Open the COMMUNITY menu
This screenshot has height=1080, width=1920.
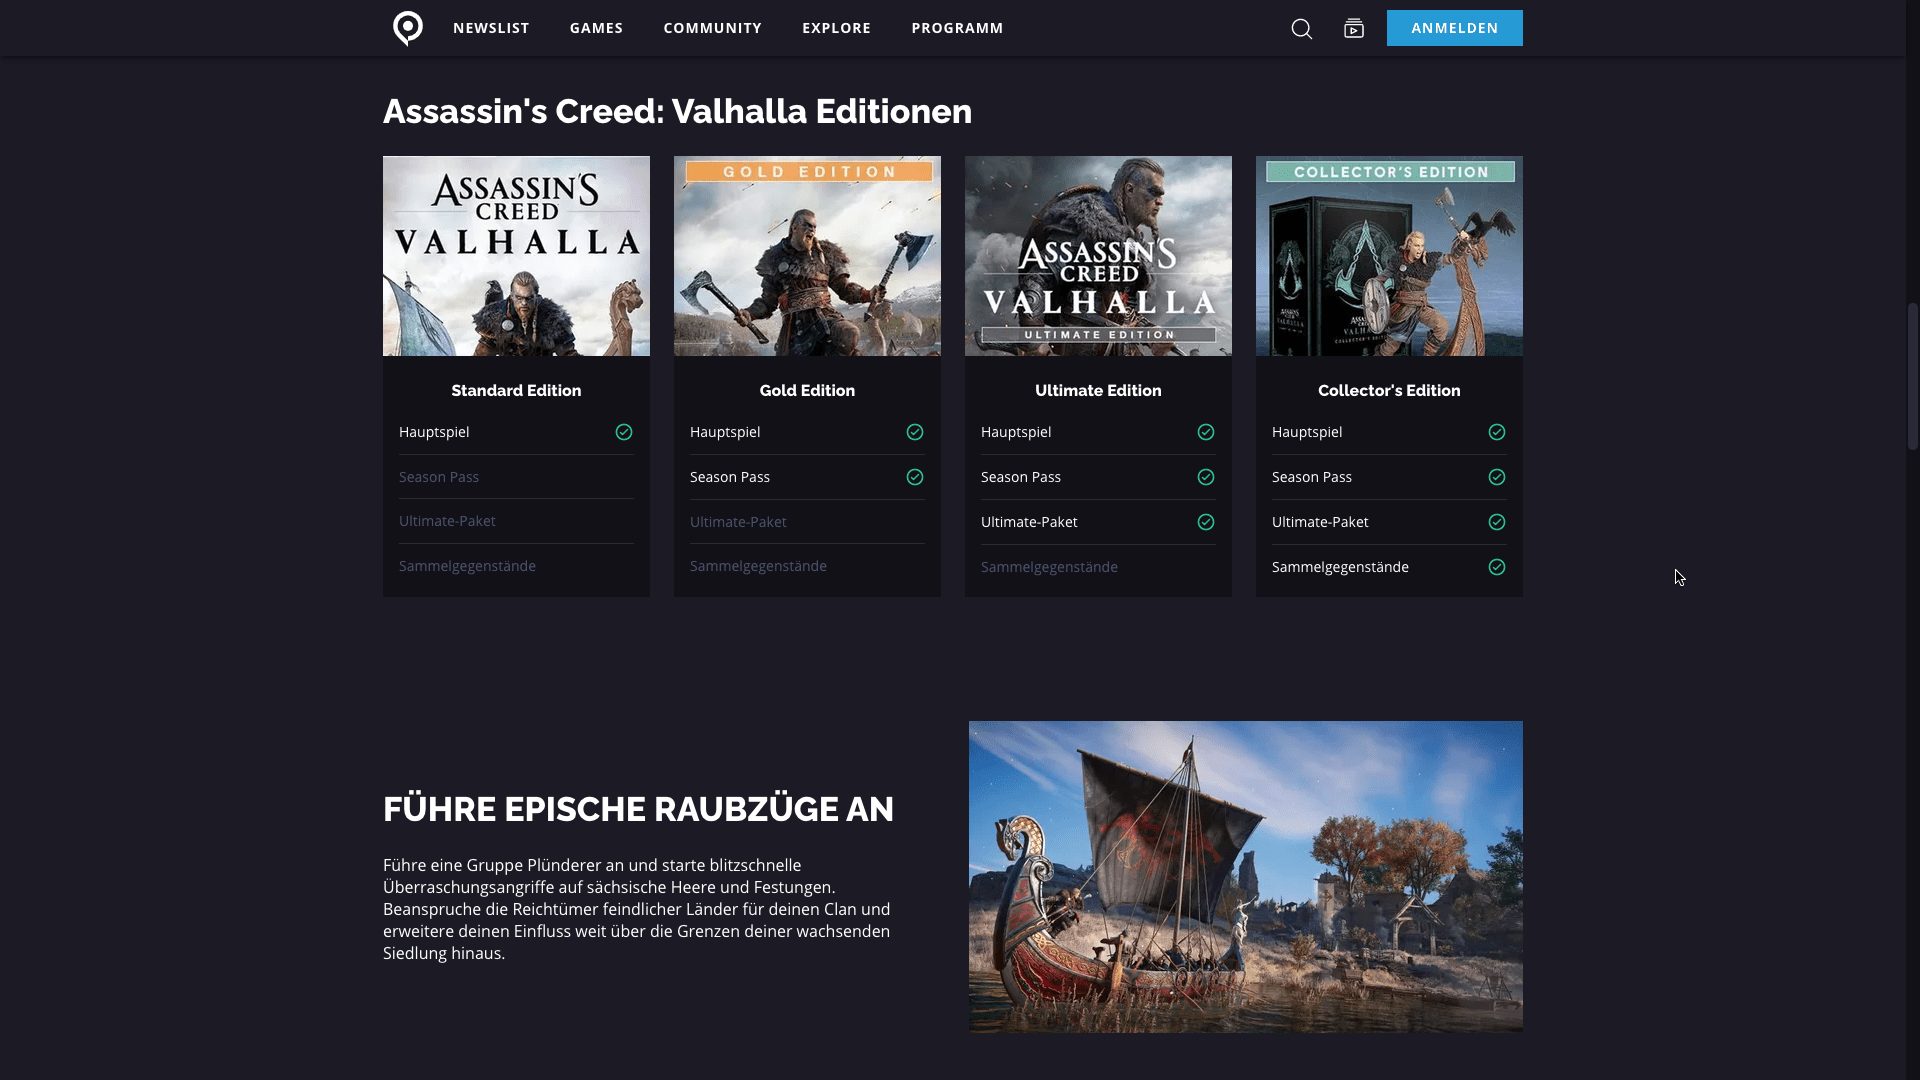tap(712, 28)
